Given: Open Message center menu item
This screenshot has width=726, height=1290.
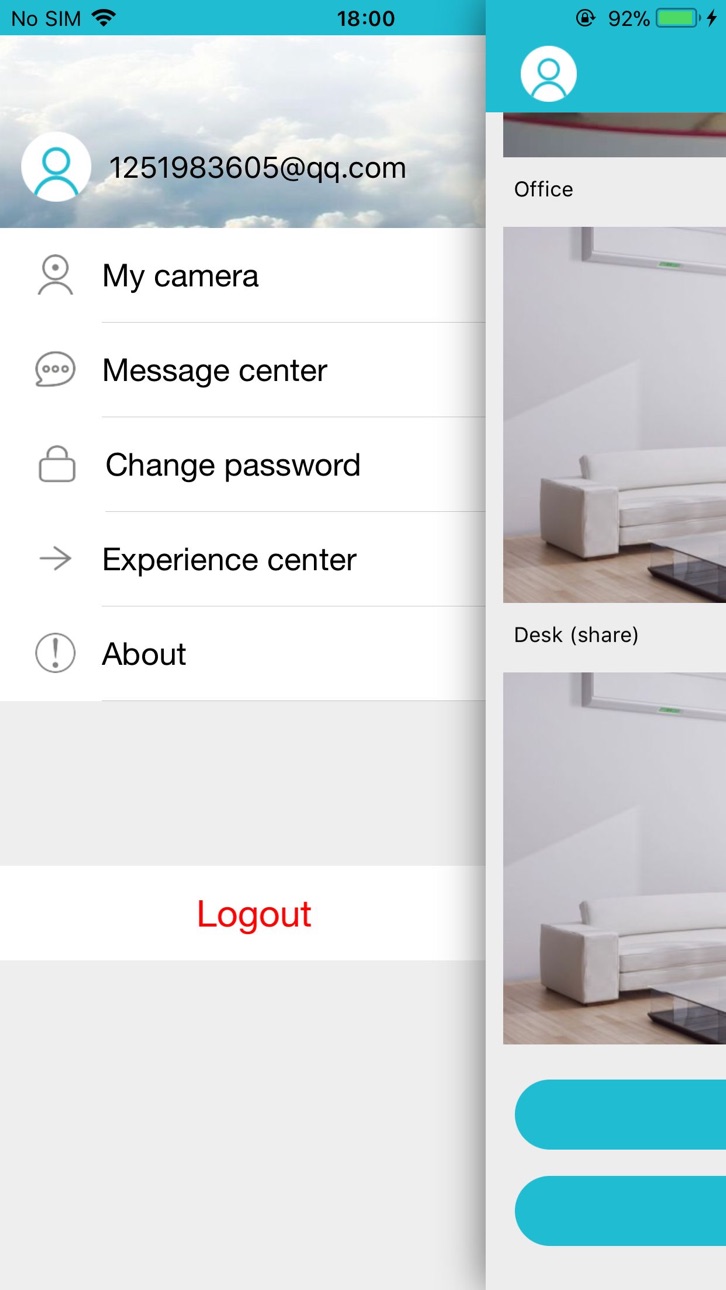Looking at the screenshot, I should click(x=243, y=371).
